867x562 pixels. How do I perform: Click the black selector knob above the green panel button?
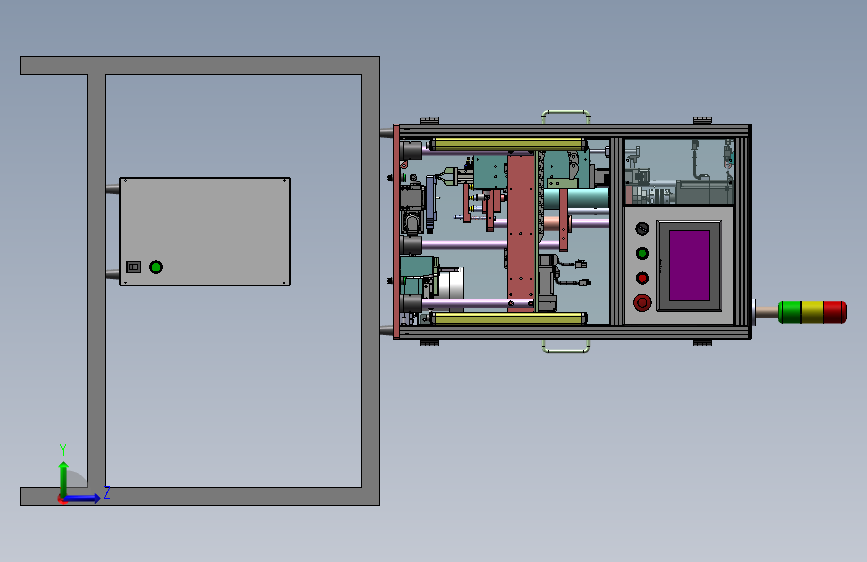point(642,228)
